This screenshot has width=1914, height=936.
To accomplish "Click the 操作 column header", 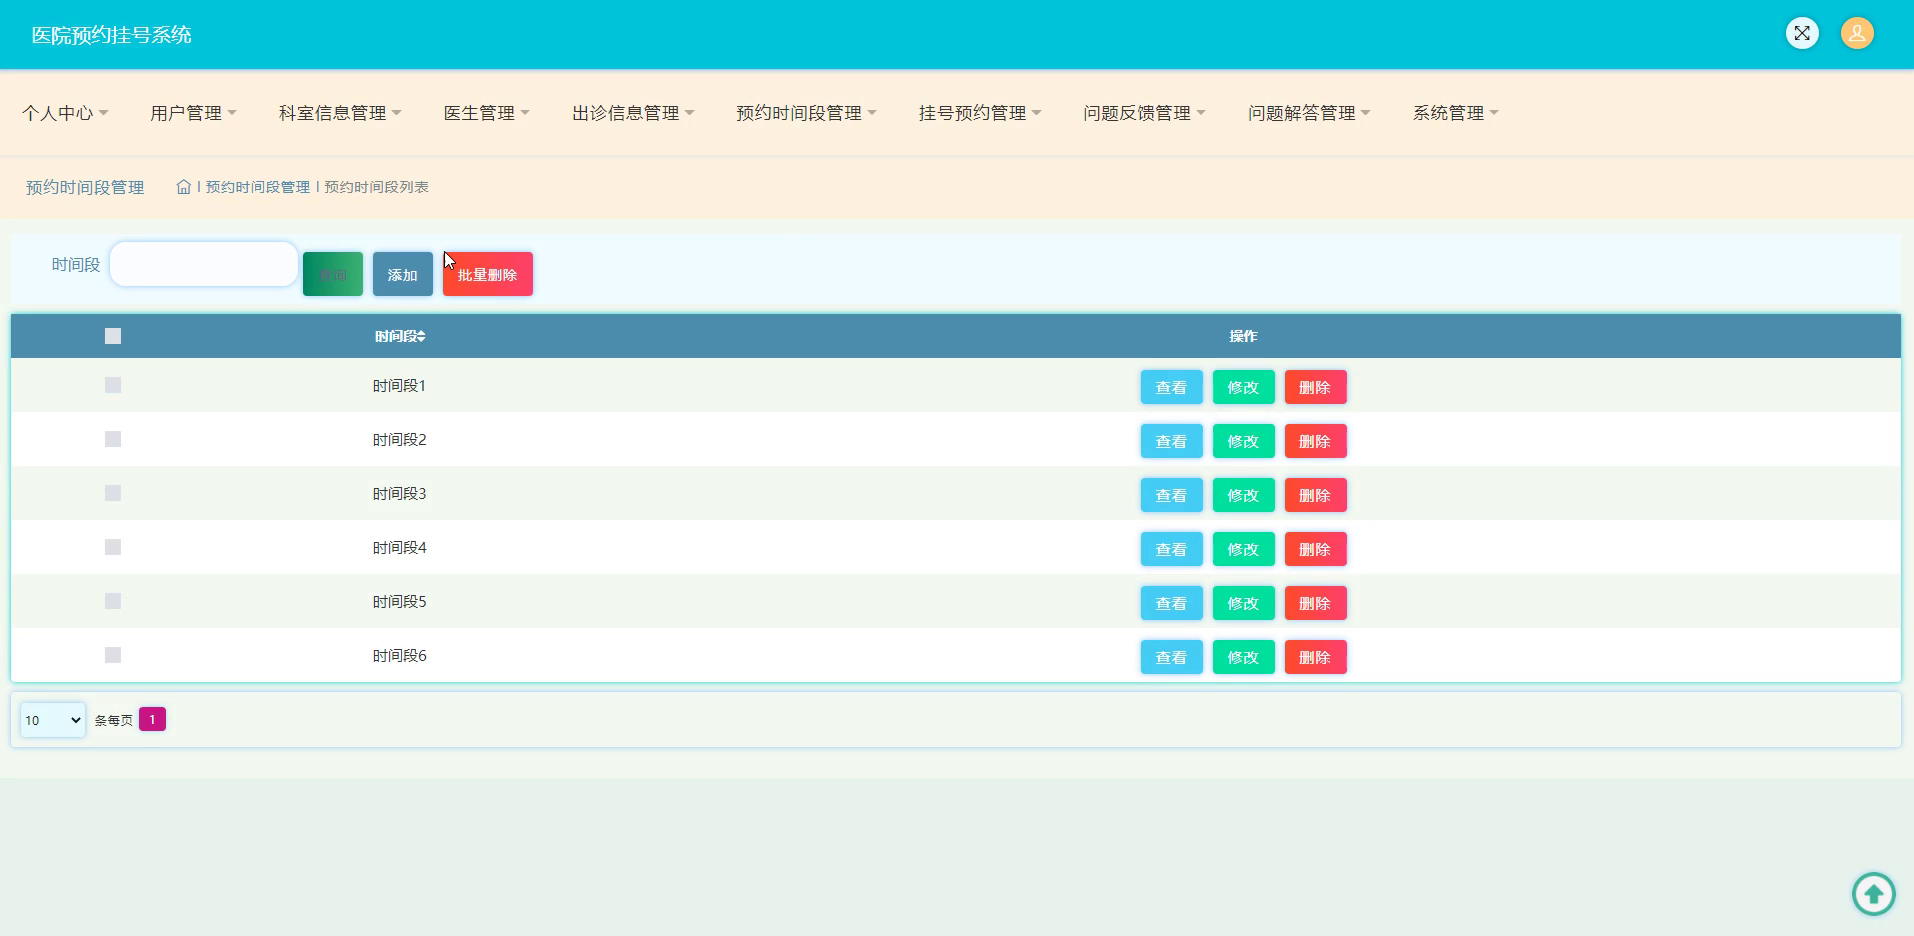I will point(1243,336).
